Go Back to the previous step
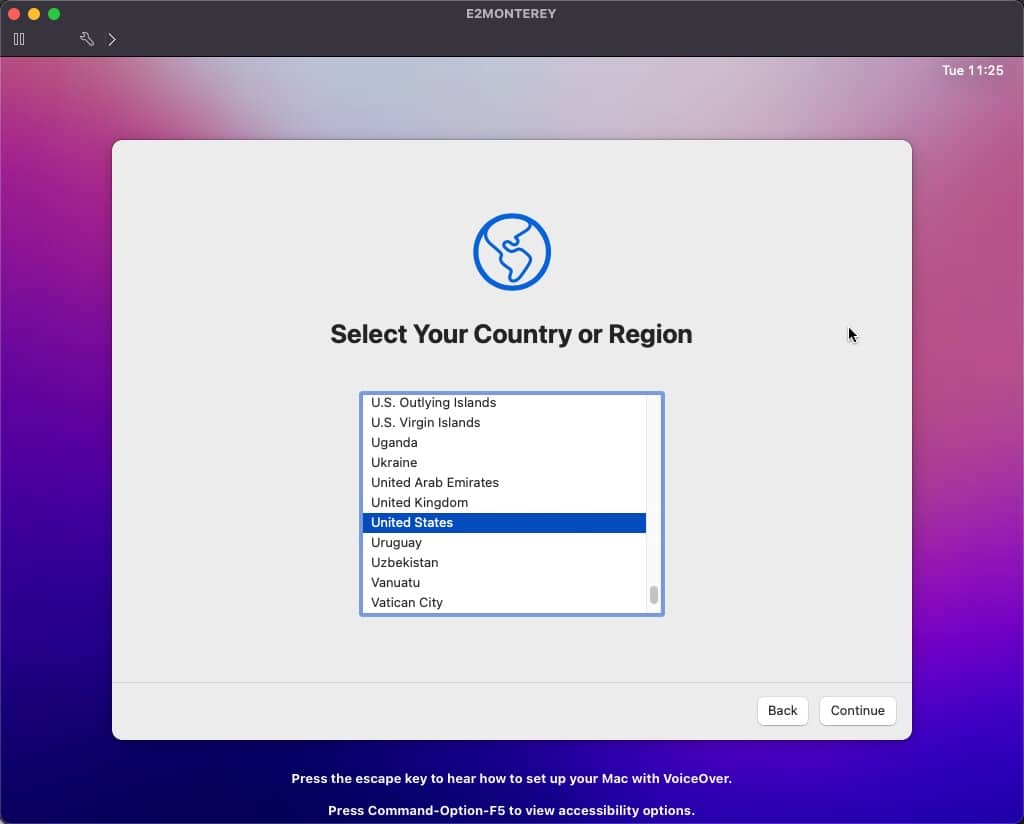This screenshot has height=824, width=1024. pyautogui.click(x=782, y=710)
